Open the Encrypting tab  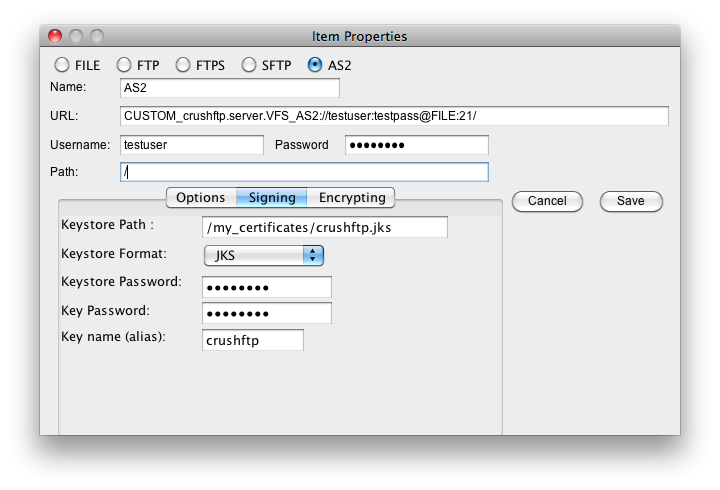[x=351, y=197]
